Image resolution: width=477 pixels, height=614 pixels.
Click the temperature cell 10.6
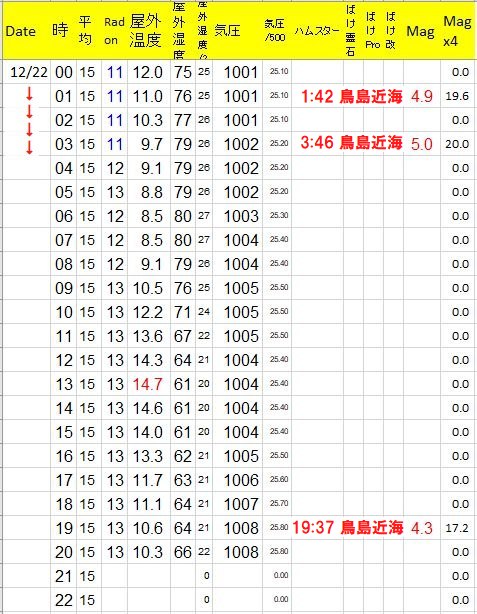click(x=147, y=528)
